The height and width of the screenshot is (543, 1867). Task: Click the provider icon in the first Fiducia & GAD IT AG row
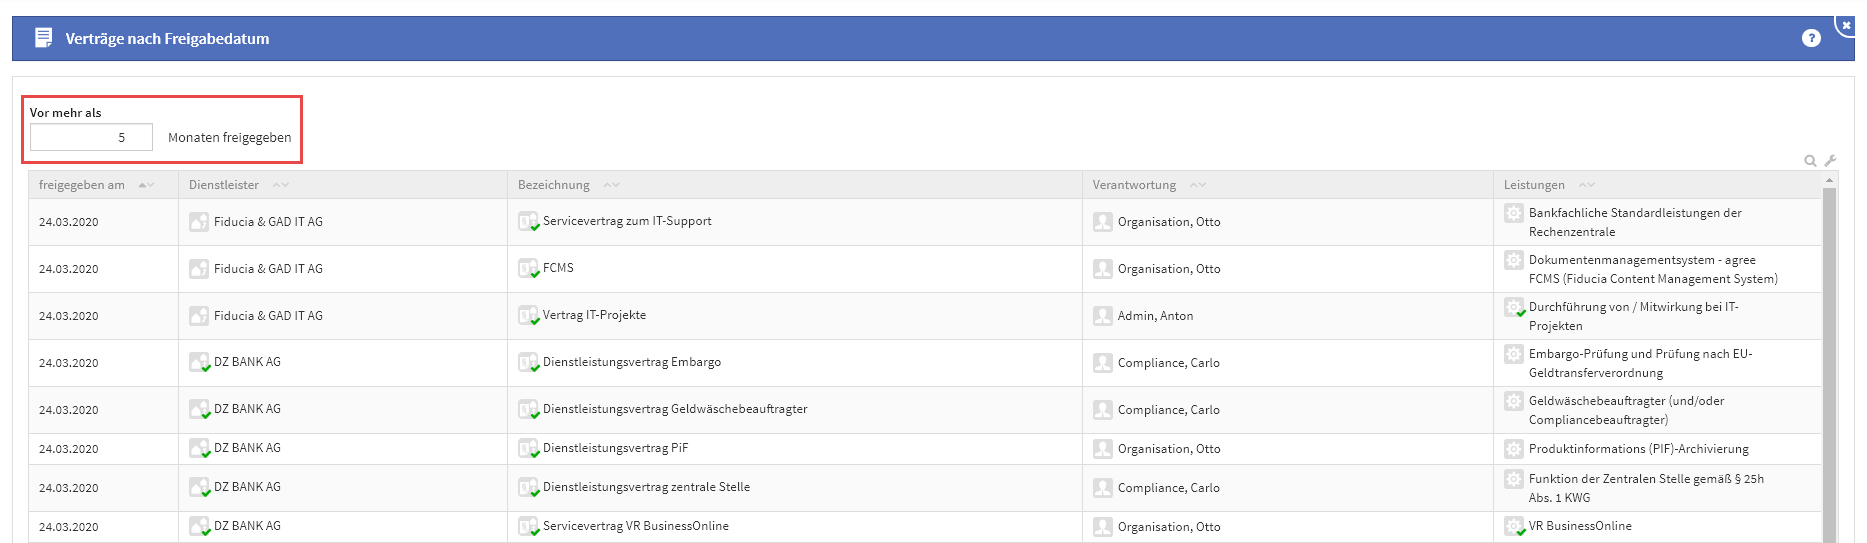199,222
